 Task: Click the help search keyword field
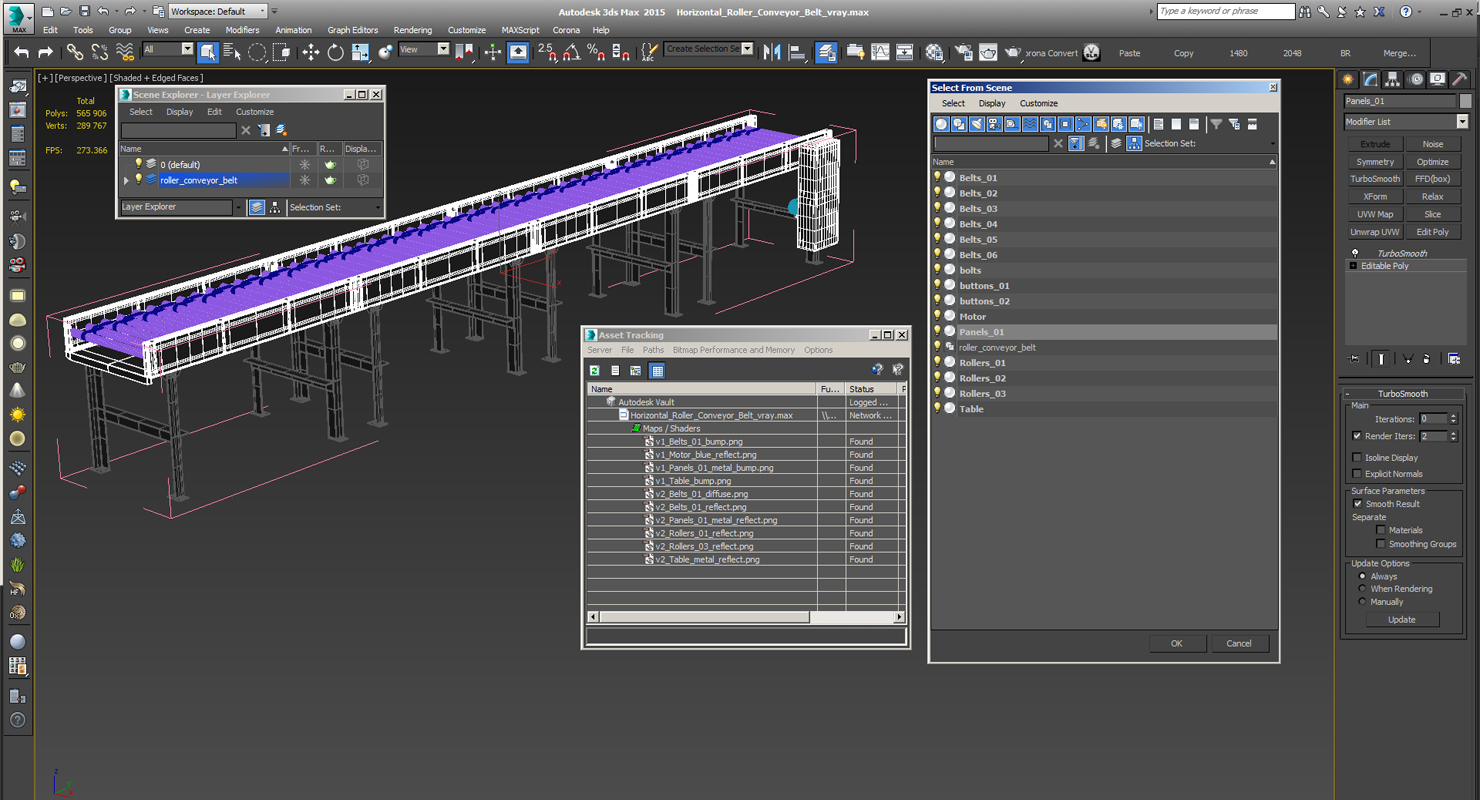(1225, 11)
